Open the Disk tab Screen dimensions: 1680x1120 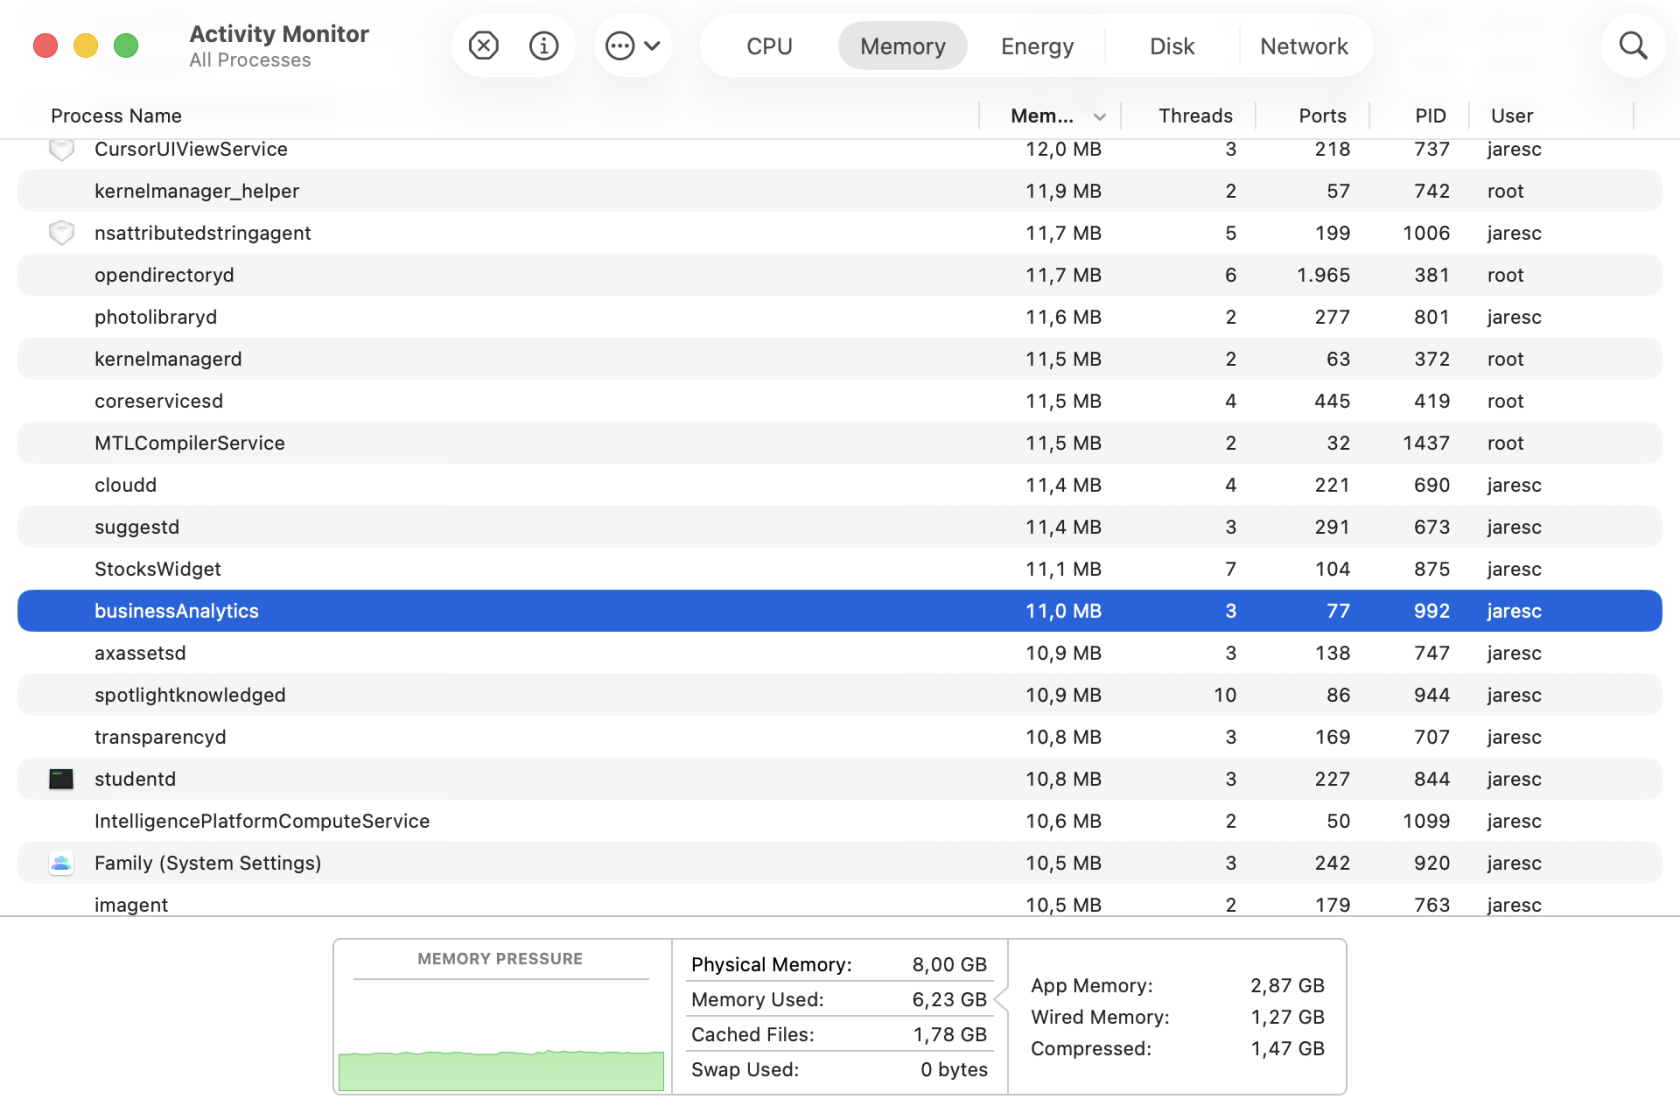click(1171, 46)
